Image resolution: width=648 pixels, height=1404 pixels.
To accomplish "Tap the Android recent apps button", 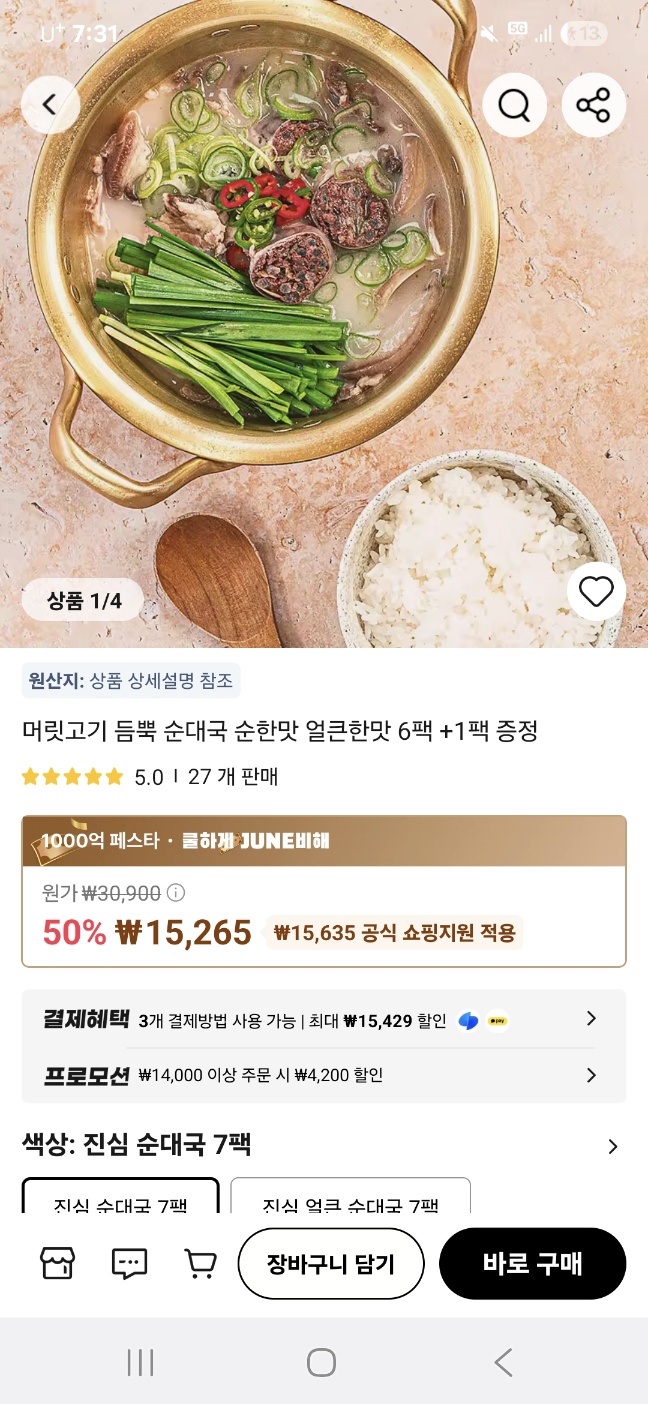I will tap(141, 1362).
